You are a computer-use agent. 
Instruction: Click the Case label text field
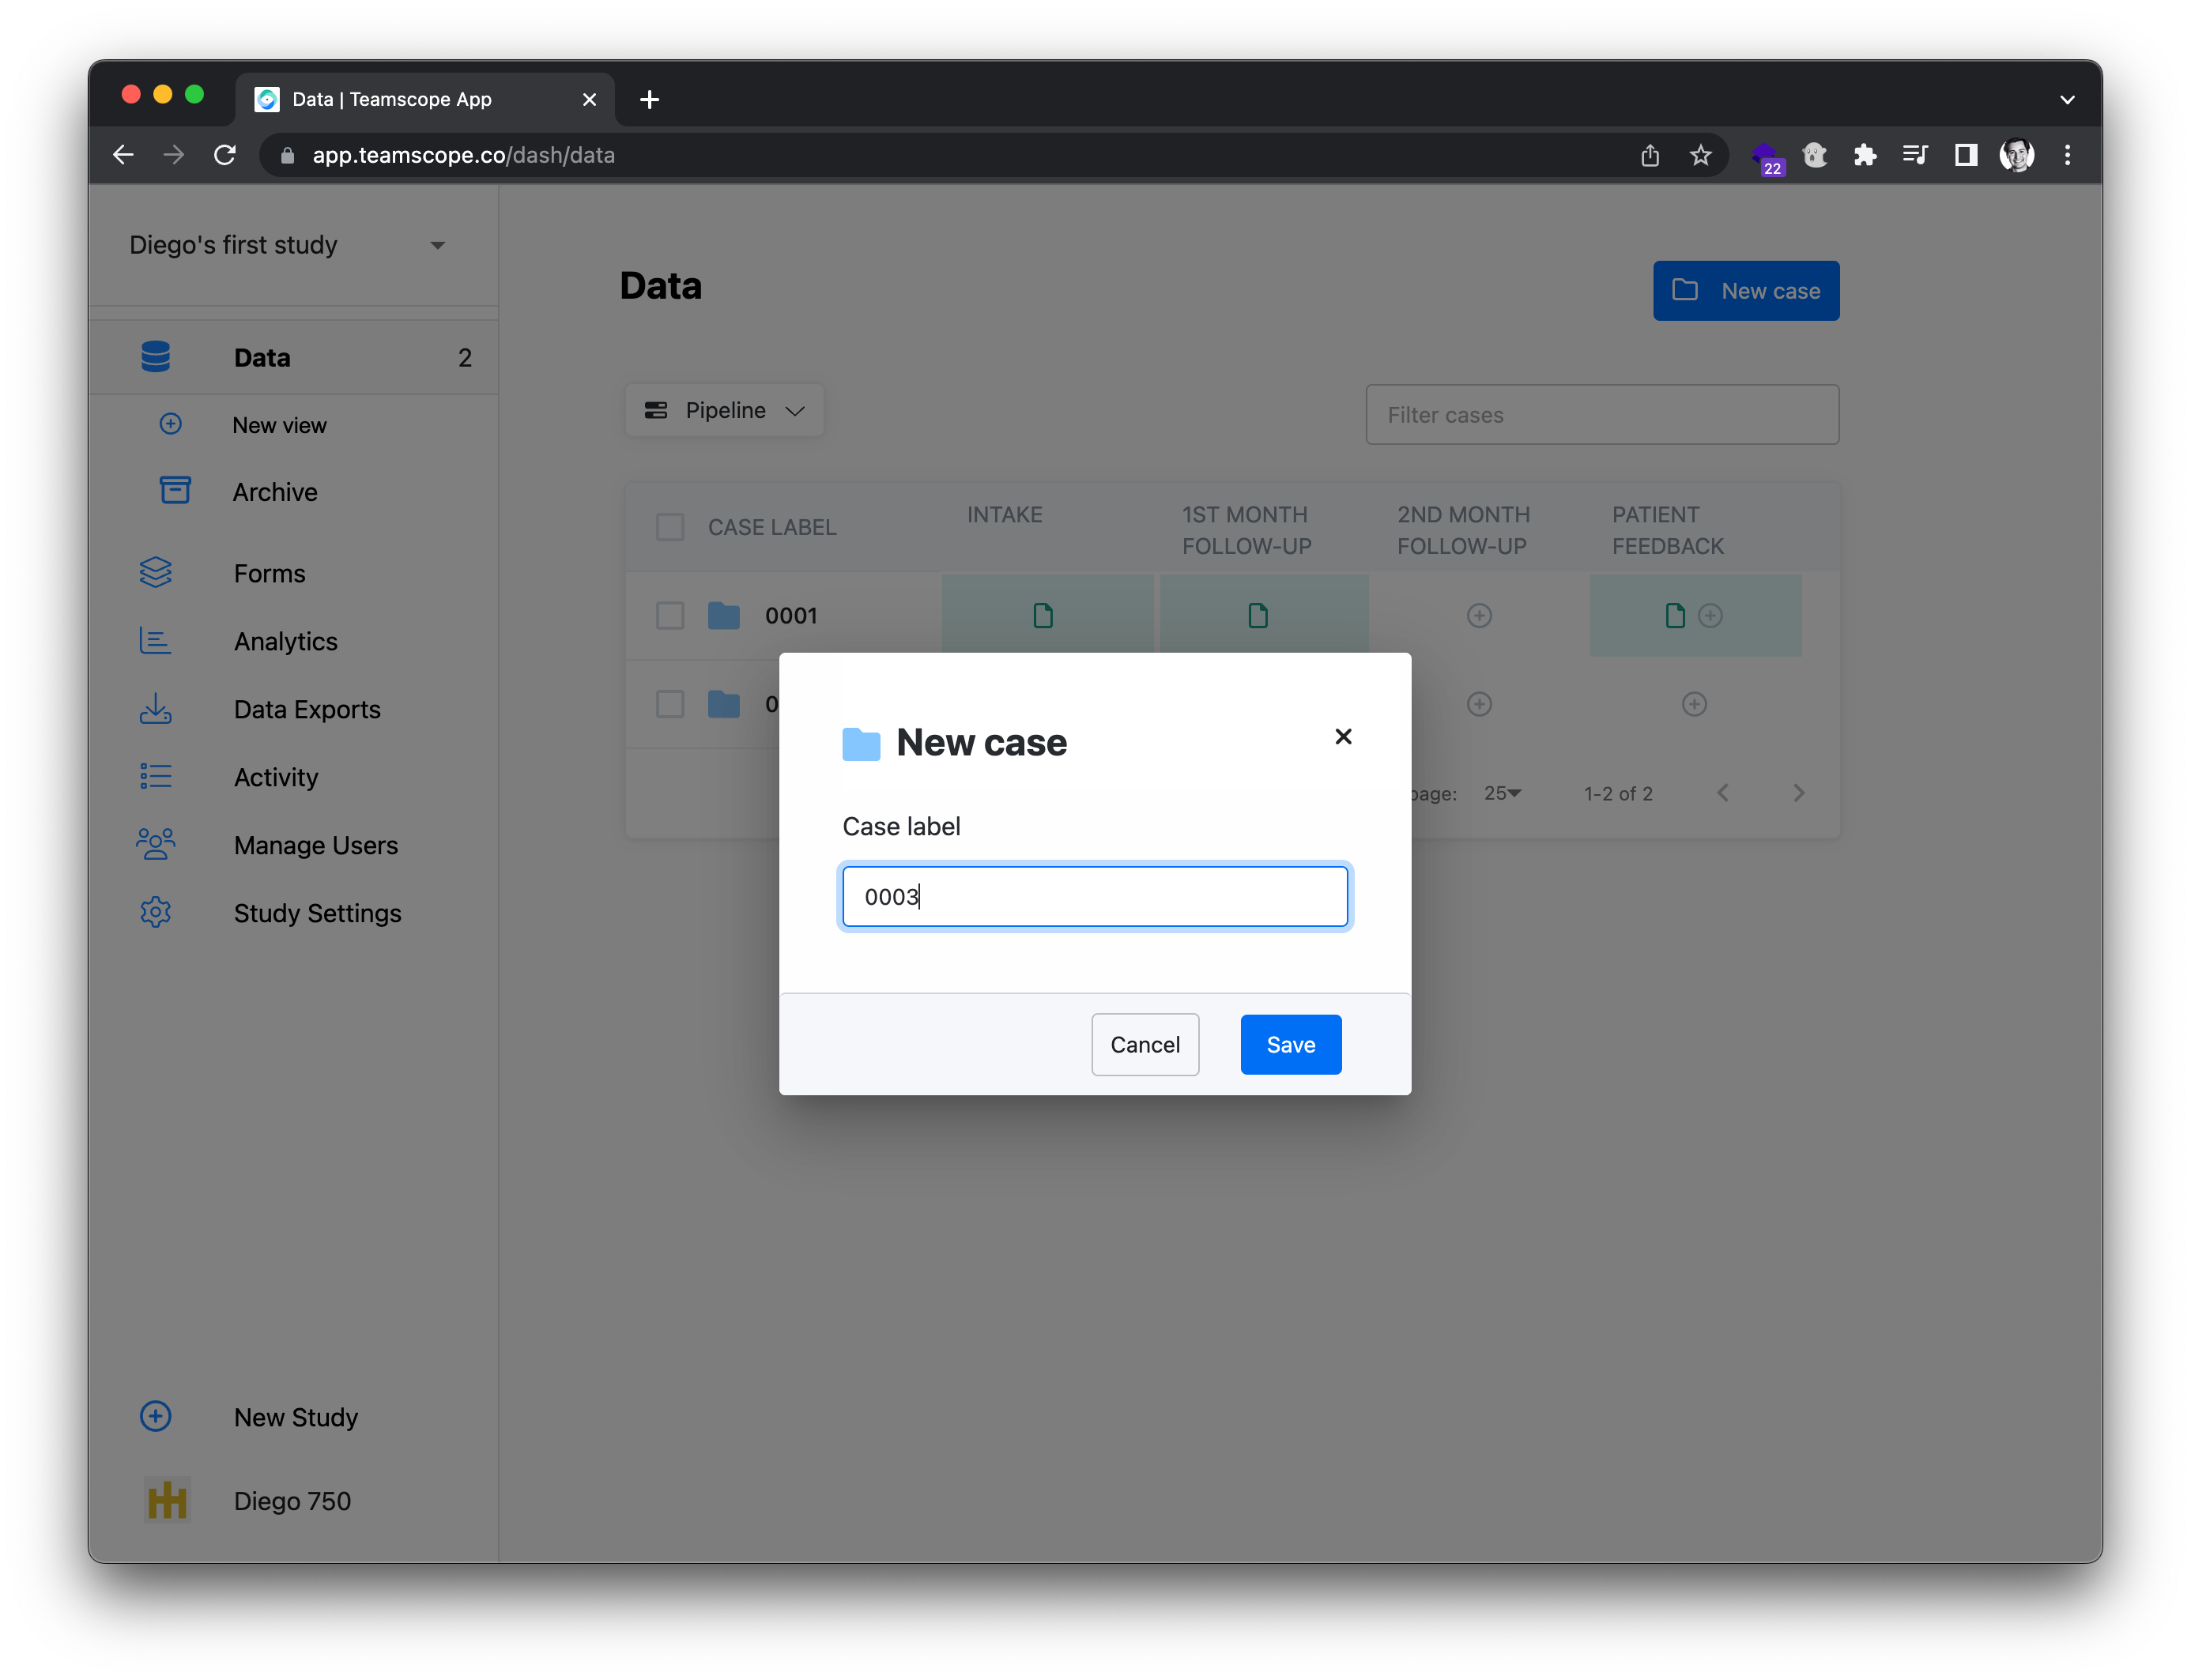pyautogui.click(x=1094, y=897)
